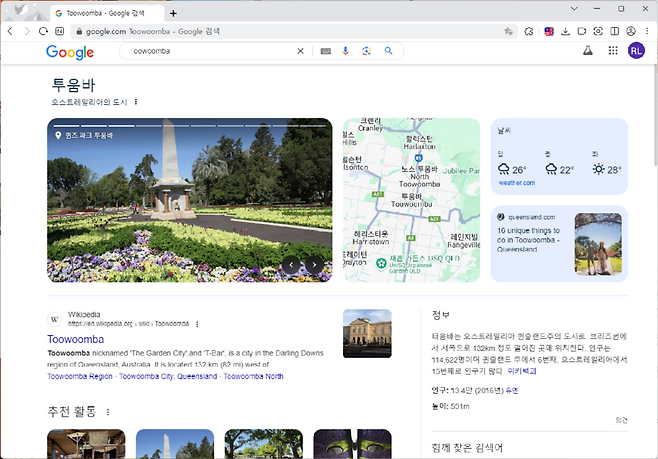This screenshot has width=658, height=459.
Task: Open Google Lens image search
Action: (367, 51)
